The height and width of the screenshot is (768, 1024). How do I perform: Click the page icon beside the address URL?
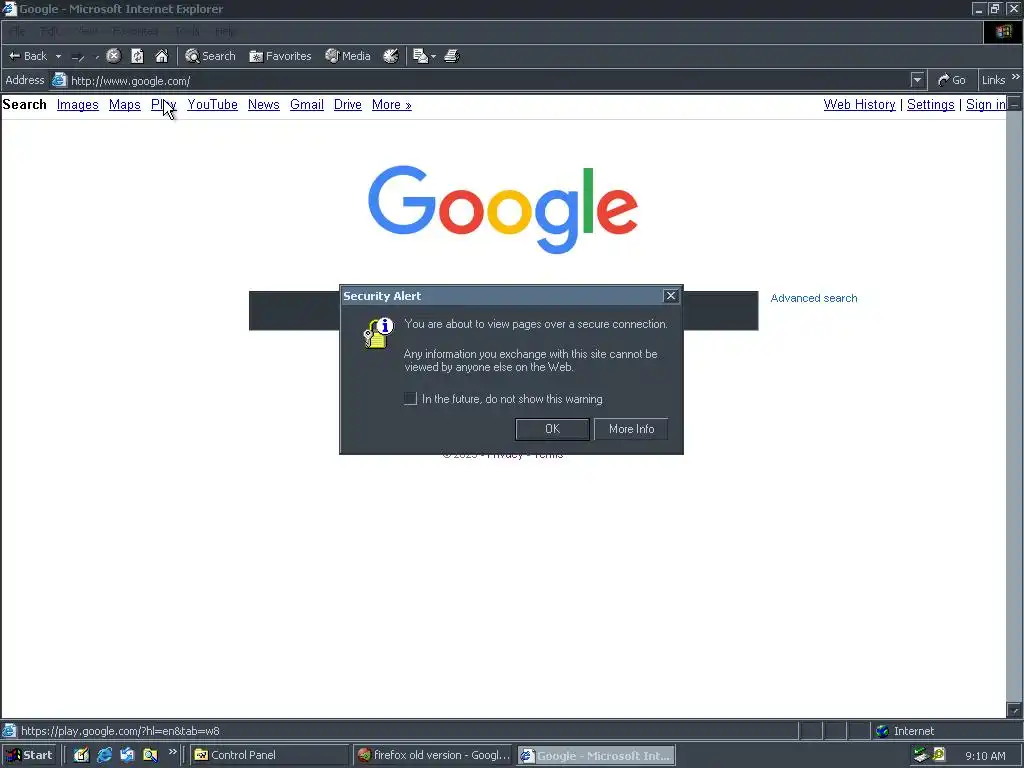click(59, 80)
